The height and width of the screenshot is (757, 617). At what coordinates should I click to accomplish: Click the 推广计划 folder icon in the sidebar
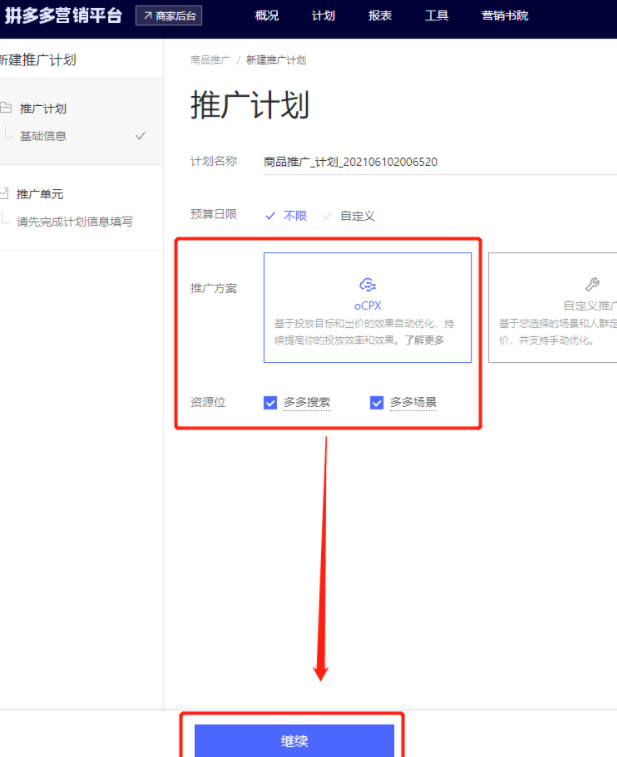click(6, 108)
